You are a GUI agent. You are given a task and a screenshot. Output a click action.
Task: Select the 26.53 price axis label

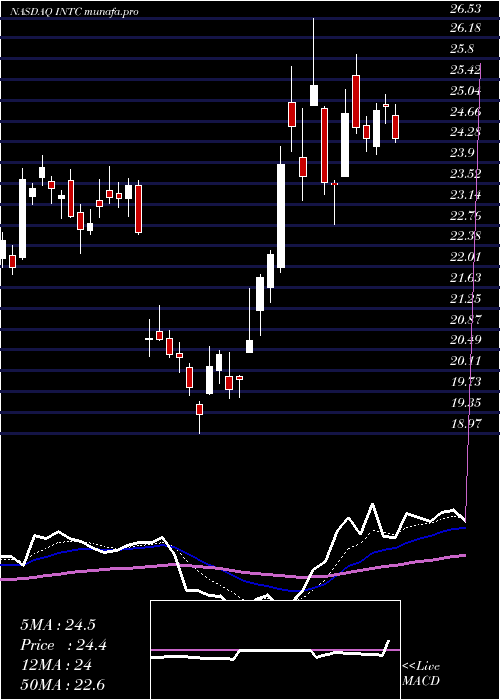click(465, 8)
